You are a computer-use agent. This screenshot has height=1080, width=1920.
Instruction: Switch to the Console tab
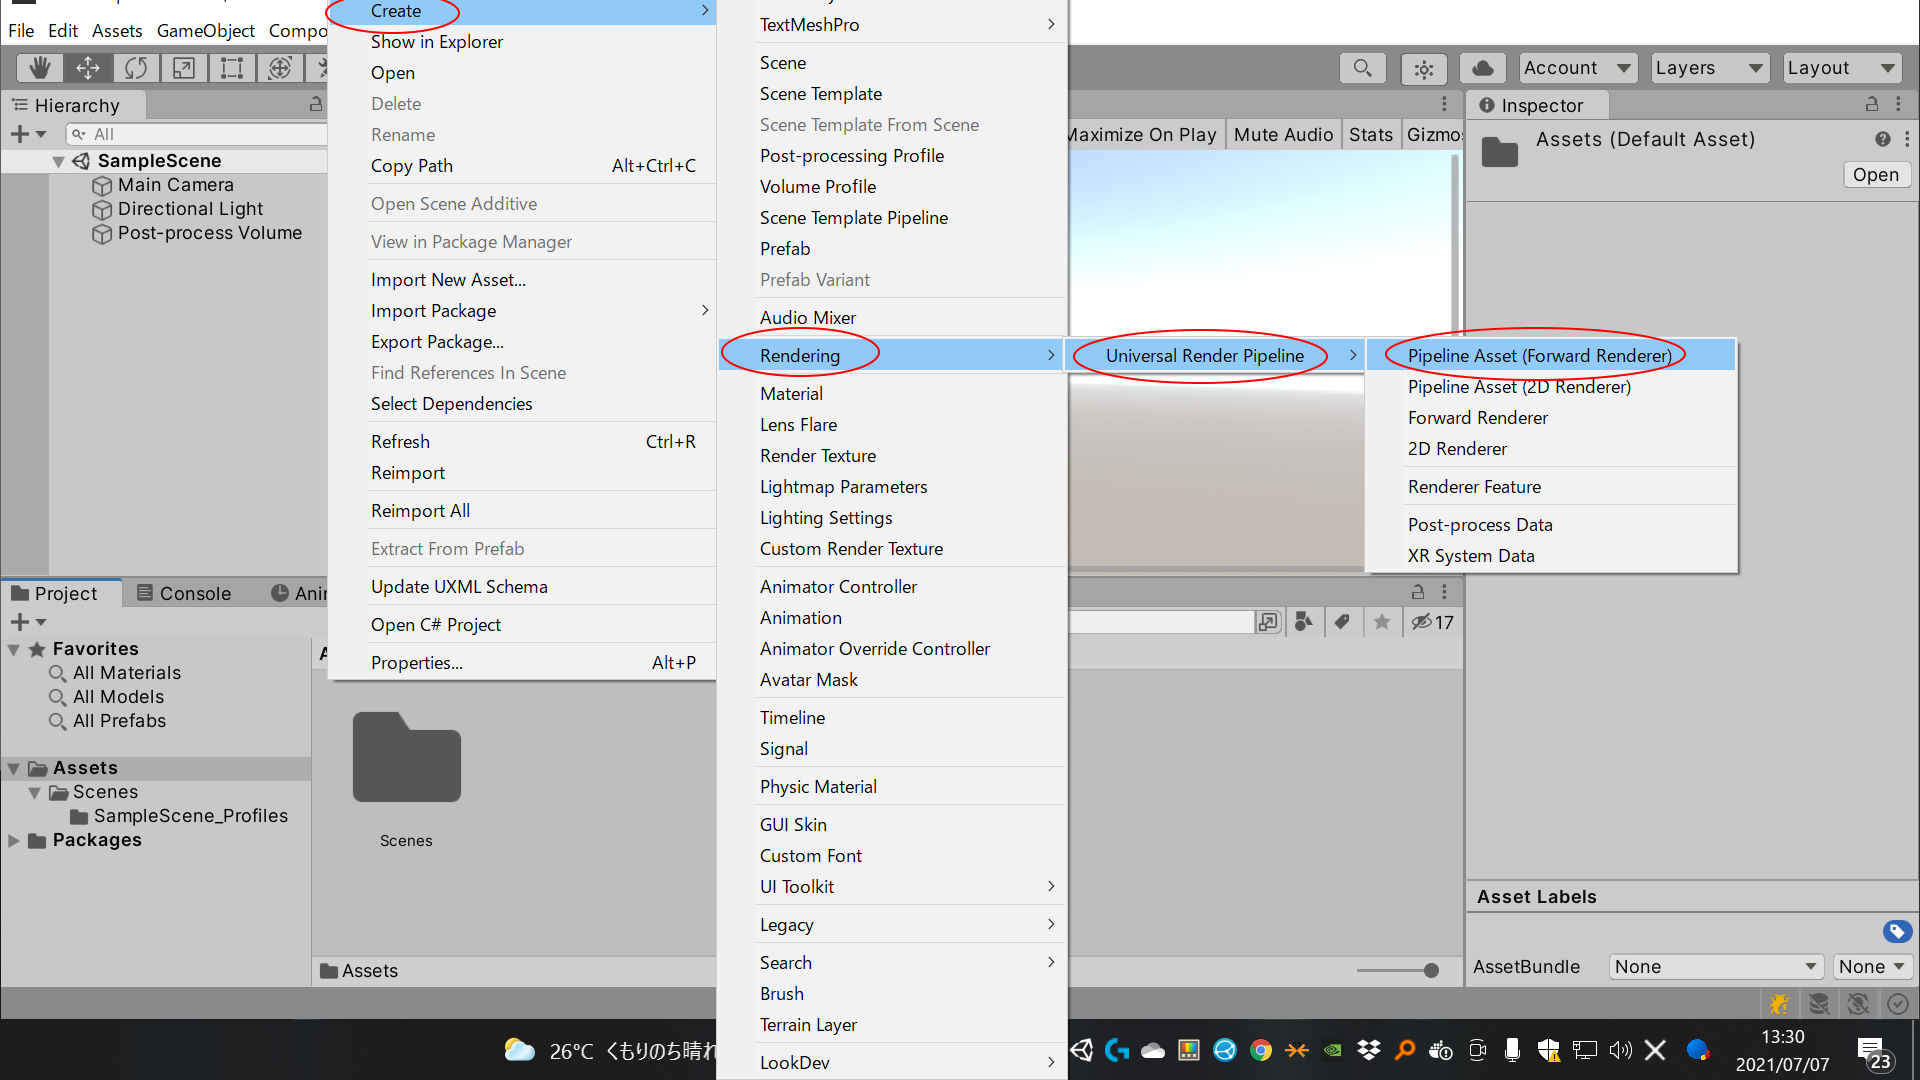coord(184,593)
